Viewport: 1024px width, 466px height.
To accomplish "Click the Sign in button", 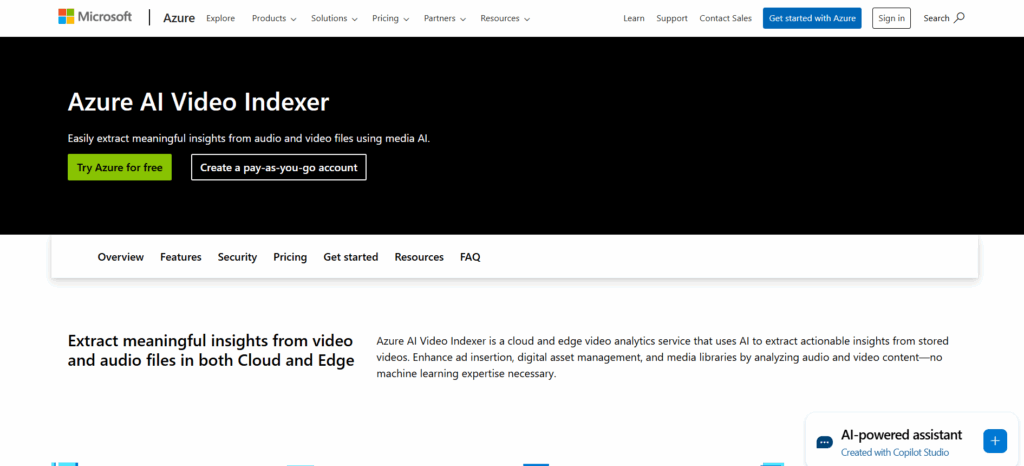I will [891, 18].
